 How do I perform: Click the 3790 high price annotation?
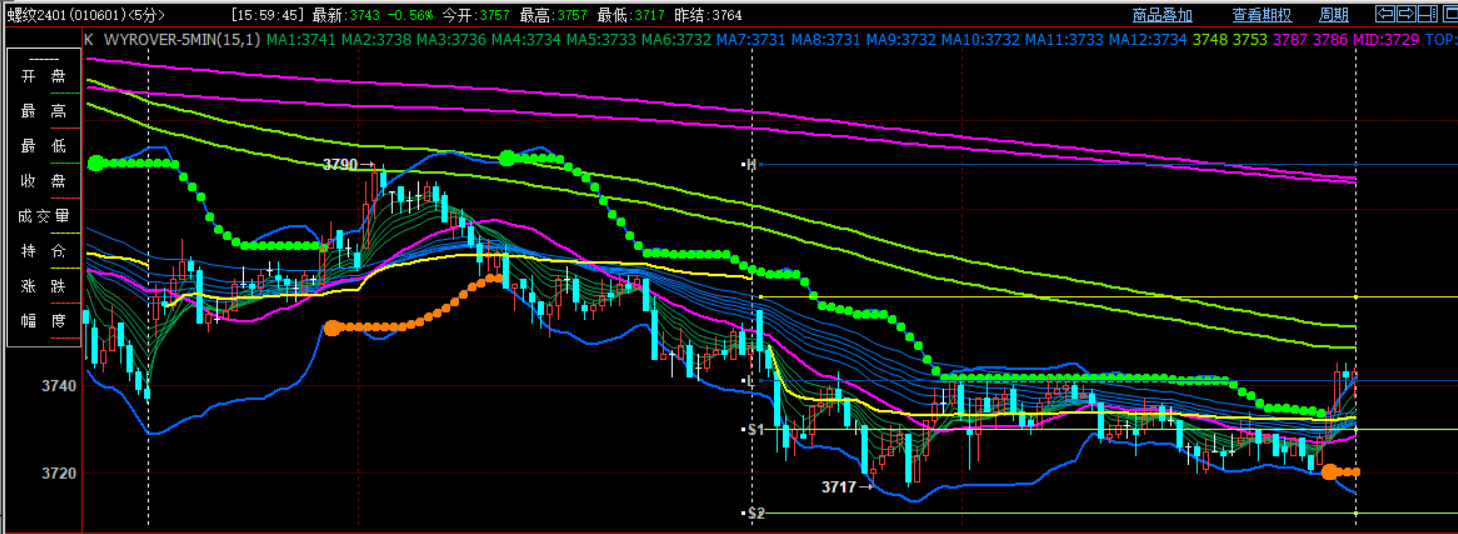click(340, 165)
